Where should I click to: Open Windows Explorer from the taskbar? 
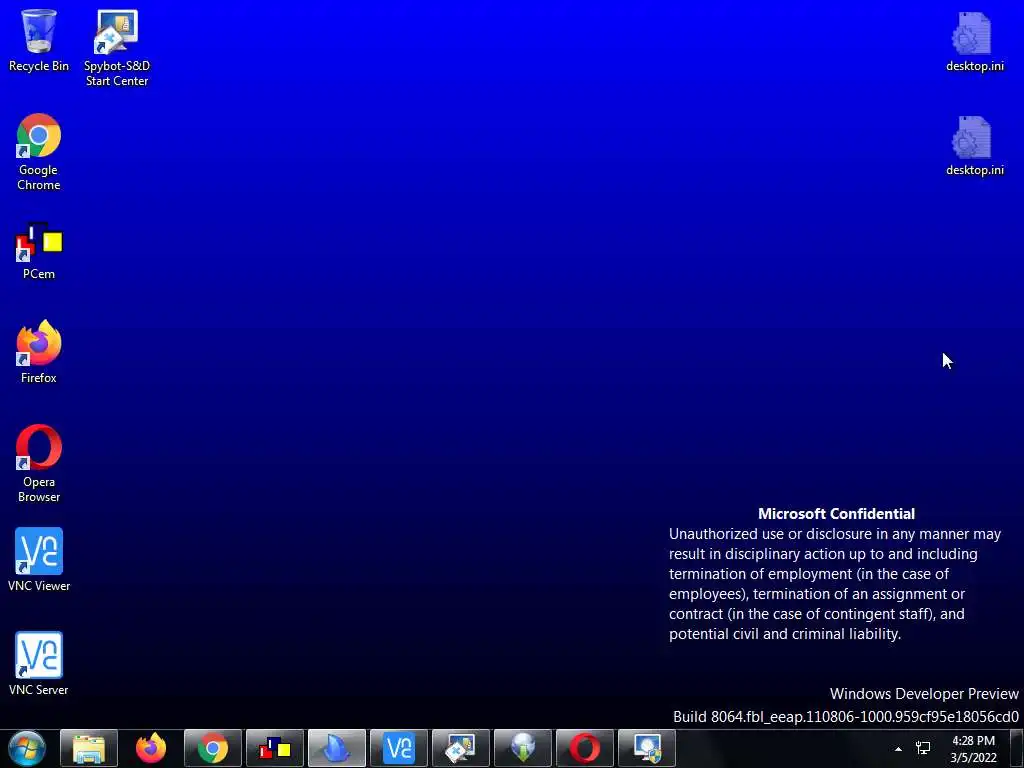pos(89,748)
